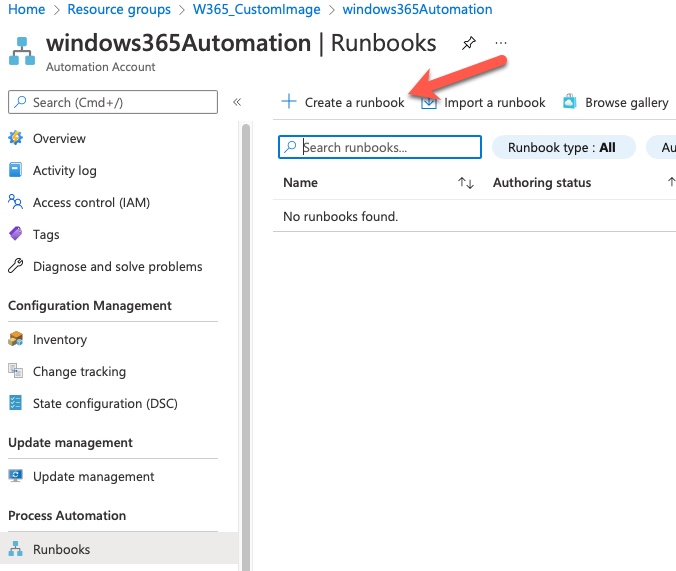Click the Activity log book icon
This screenshot has height=571, width=676.
pyautogui.click(x=16, y=170)
